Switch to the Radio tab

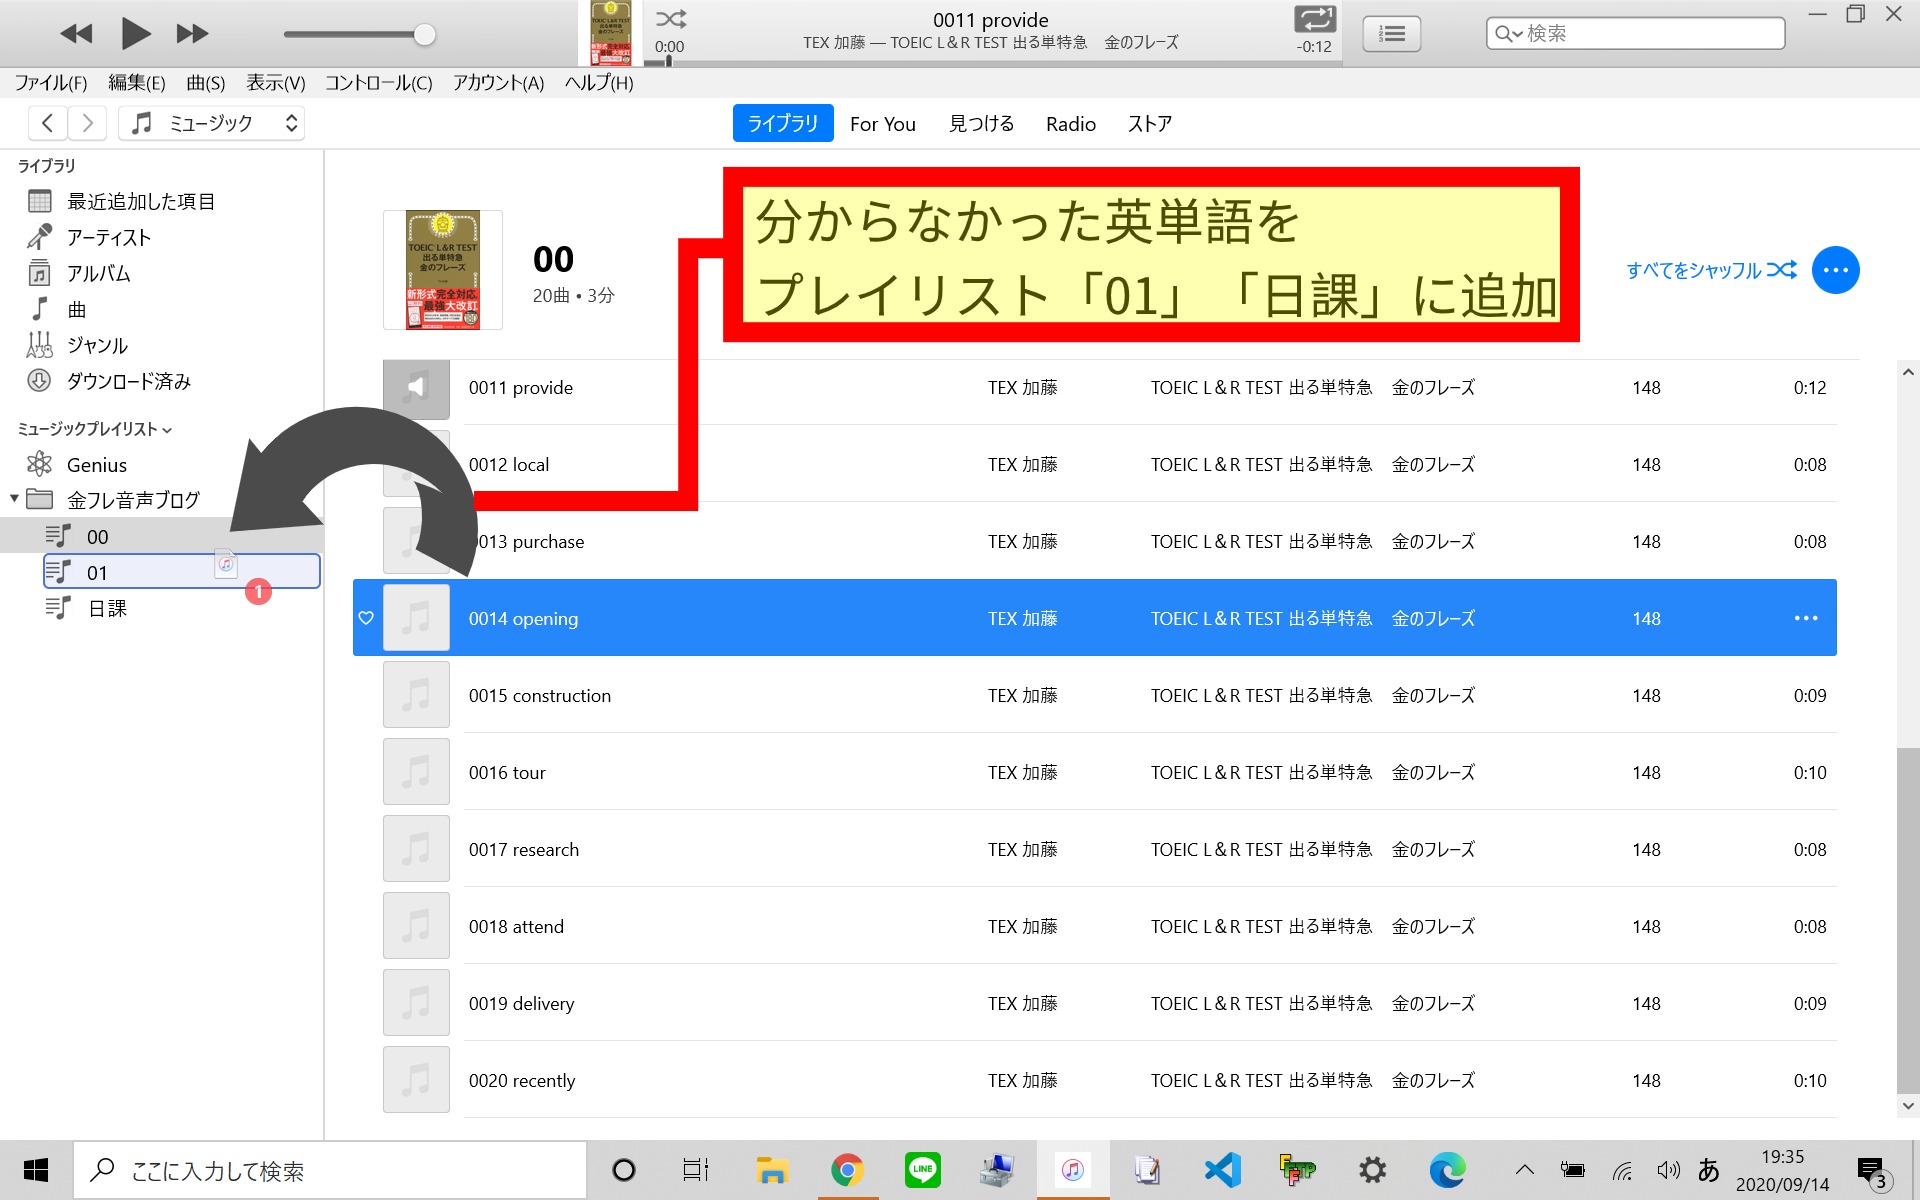[x=1071, y=124]
